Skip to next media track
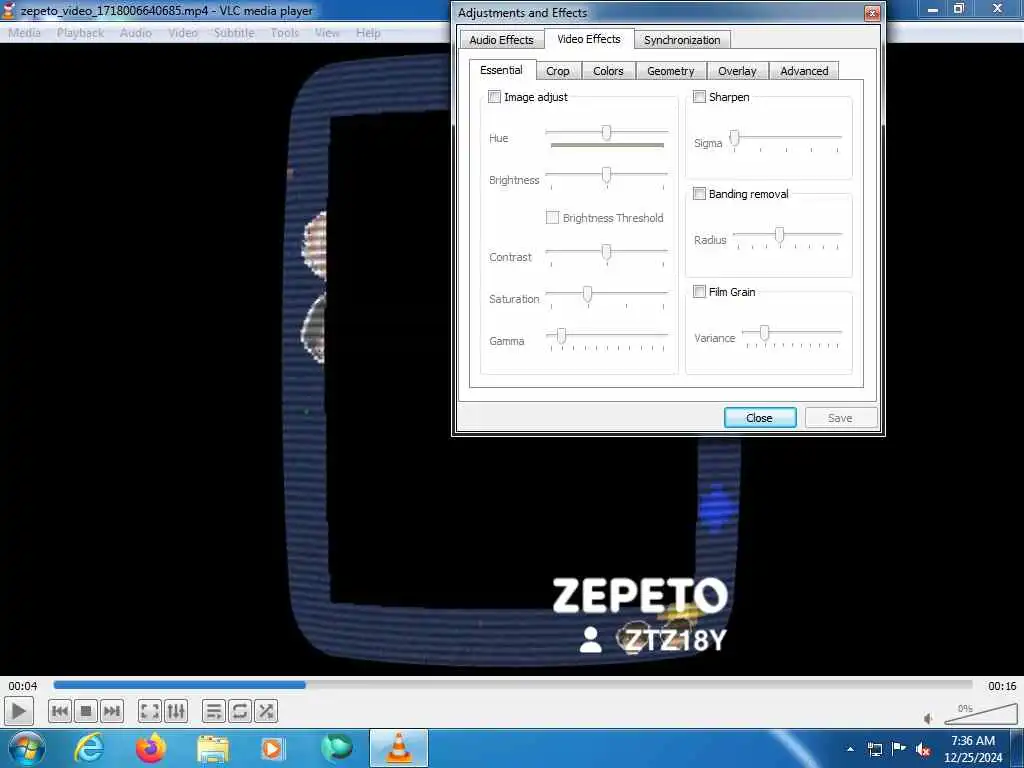Viewport: 1024px width, 768px height. tap(112, 711)
